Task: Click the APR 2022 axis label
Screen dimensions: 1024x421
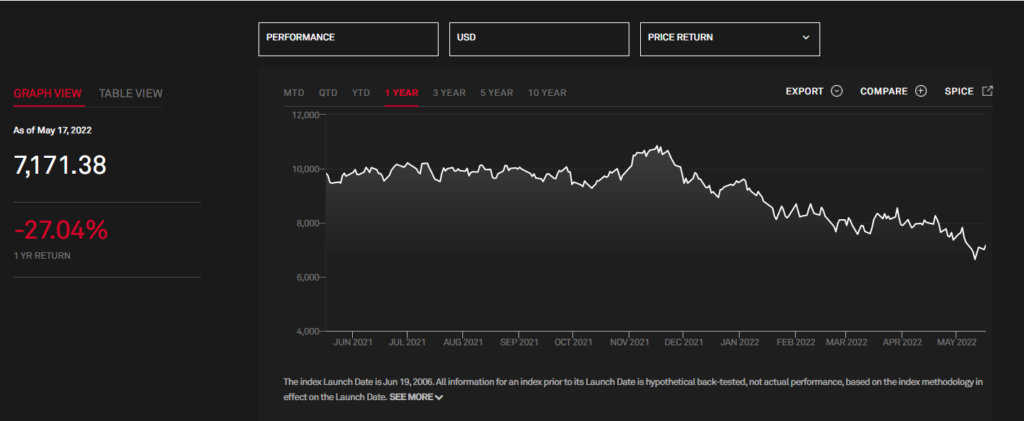Action: click(x=901, y=342)
